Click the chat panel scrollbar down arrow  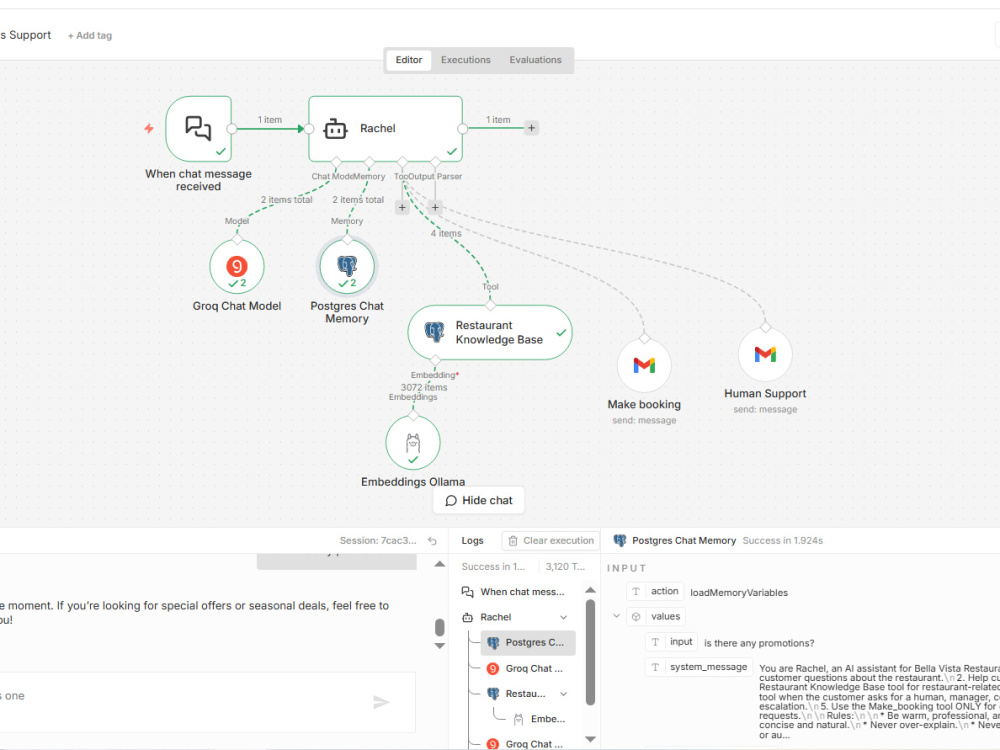tap(439, 646)
